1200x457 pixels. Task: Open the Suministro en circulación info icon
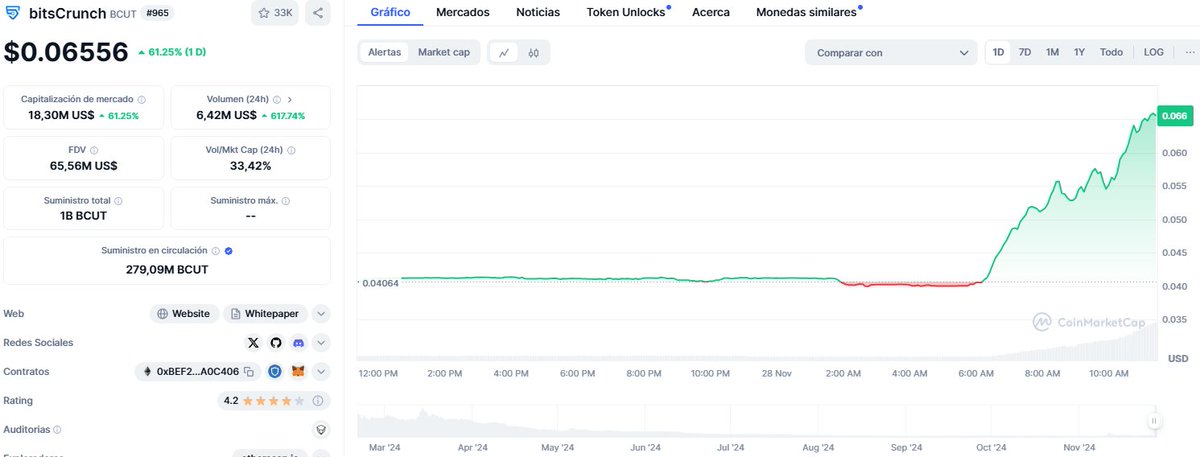(215, 250)
